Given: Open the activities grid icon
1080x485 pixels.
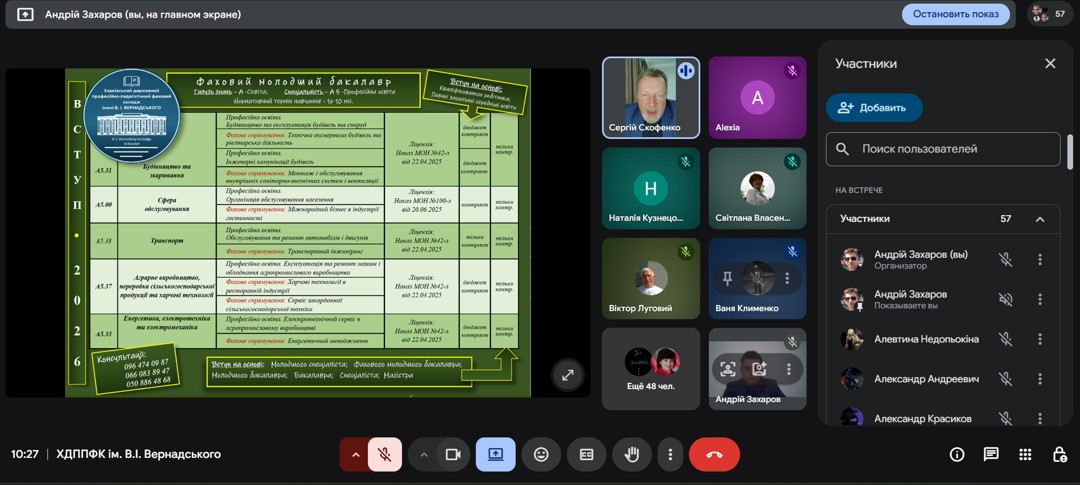Looking at the screenshot, I should point(1025,454).
